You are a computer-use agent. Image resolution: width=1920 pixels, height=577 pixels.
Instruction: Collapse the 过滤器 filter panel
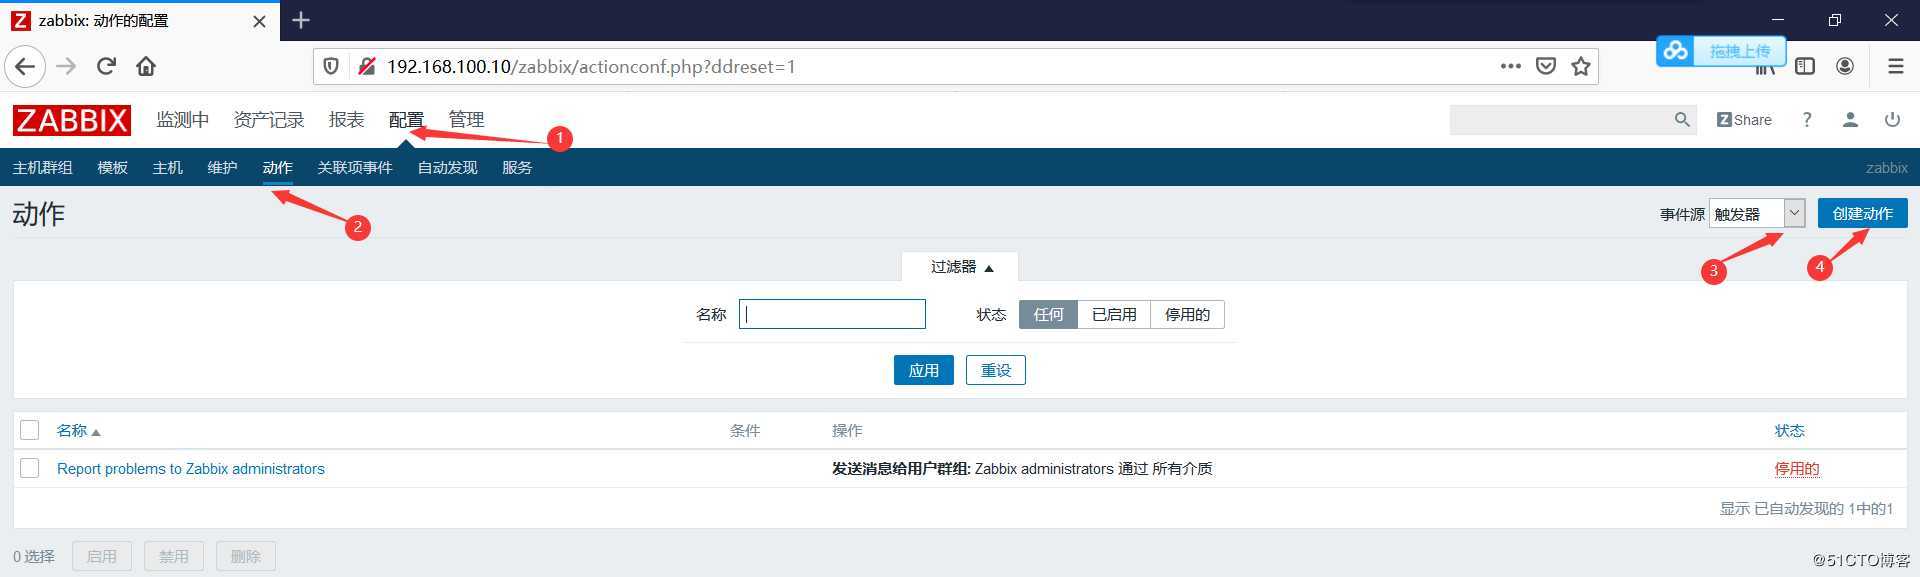tap(961, 267)
